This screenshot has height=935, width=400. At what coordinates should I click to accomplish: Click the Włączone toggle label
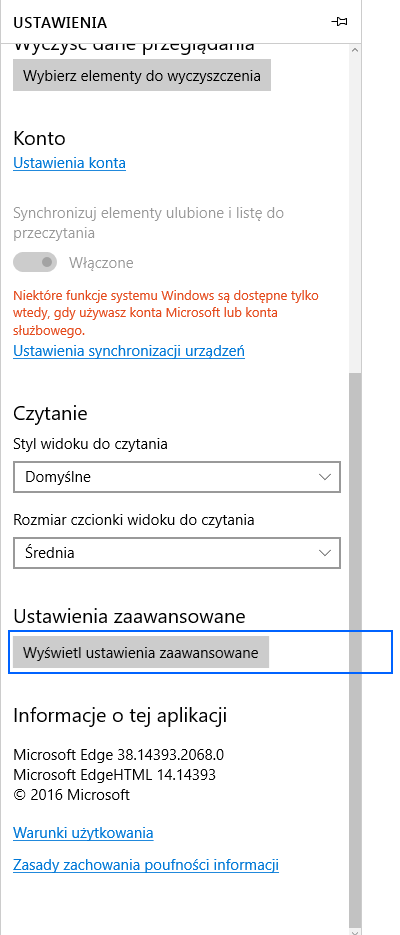click(x=101, y=262)
